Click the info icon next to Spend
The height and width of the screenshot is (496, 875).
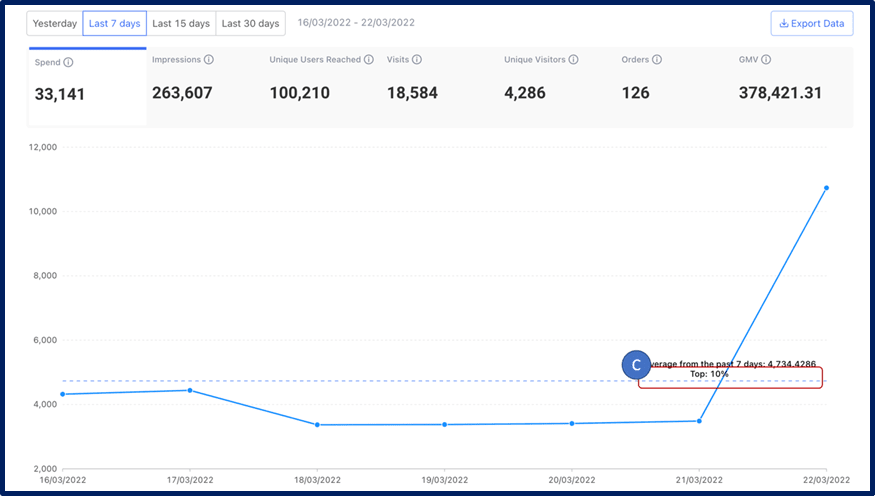click(x=68, y=62)
